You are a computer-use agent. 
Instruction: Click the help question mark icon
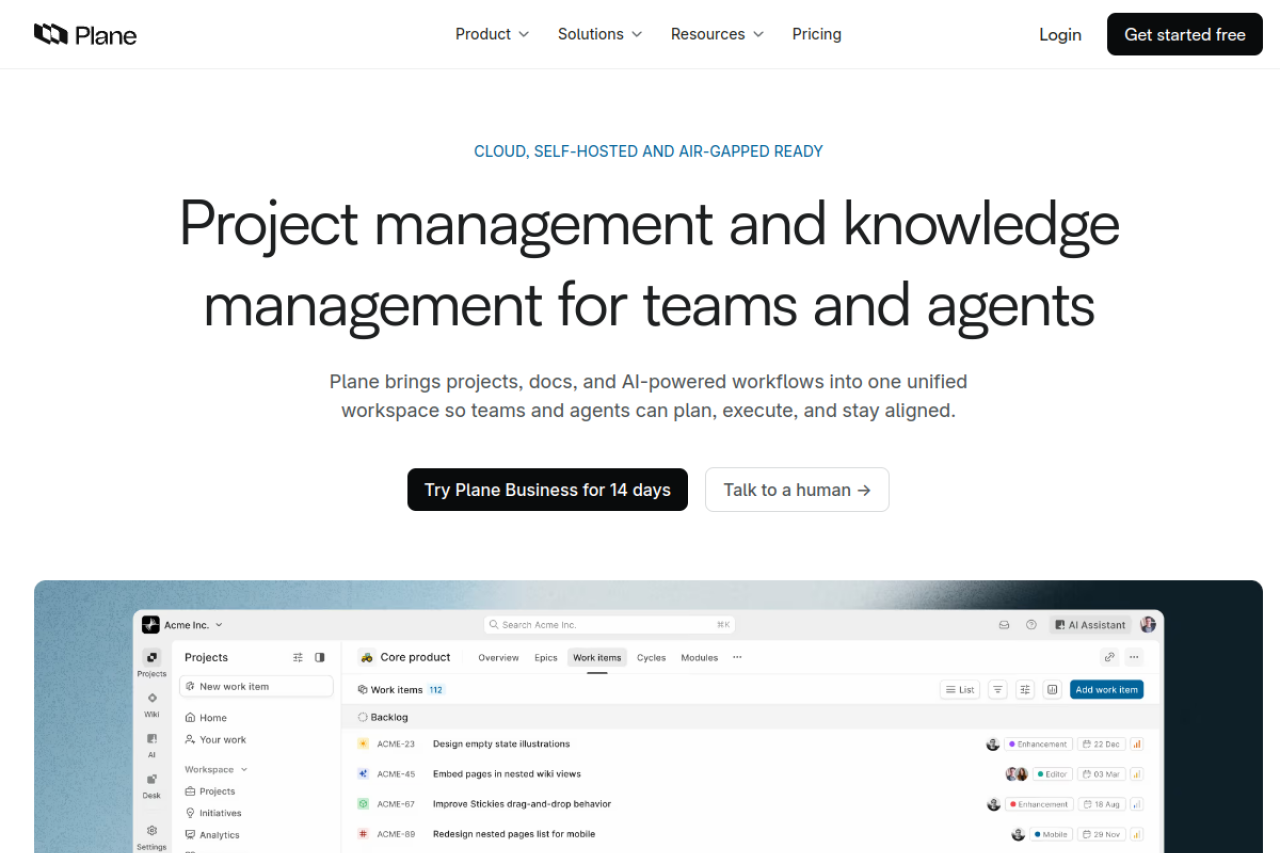1031,625
